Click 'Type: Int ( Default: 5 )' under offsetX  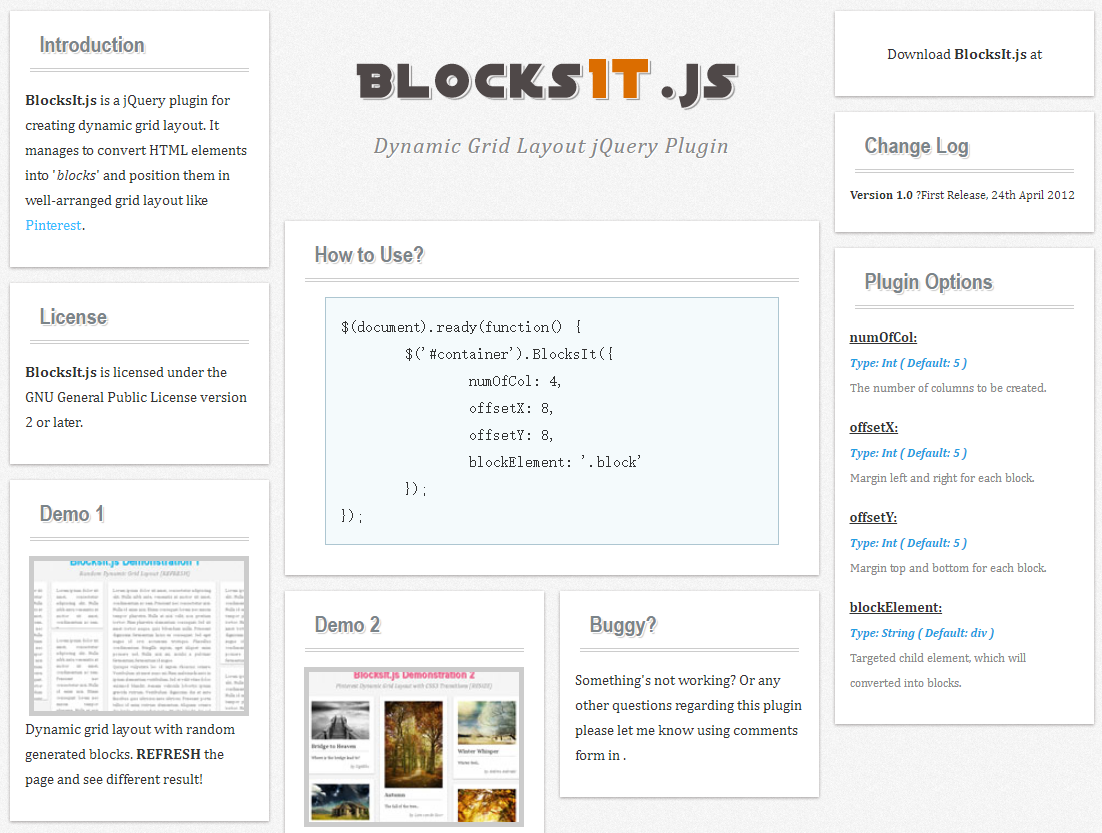(908, 453)
